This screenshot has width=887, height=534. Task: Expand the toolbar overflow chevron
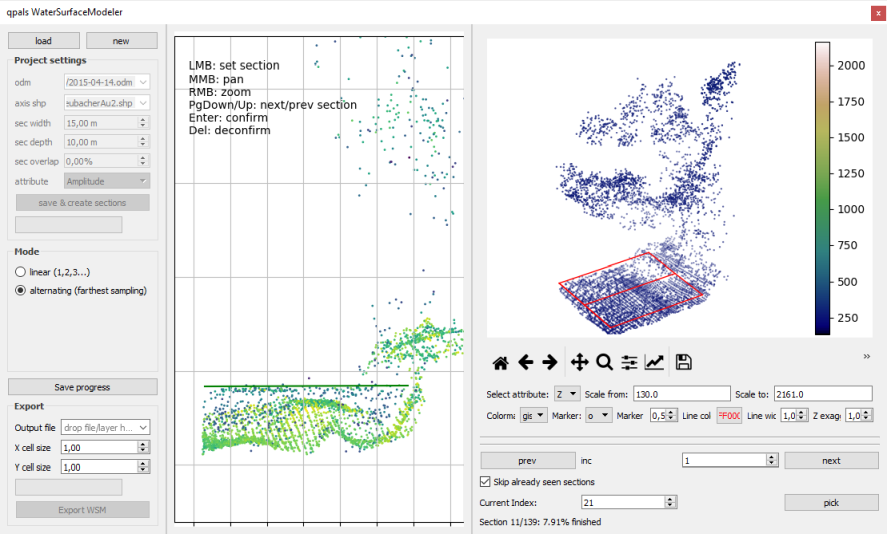click(x=866, y=356)
